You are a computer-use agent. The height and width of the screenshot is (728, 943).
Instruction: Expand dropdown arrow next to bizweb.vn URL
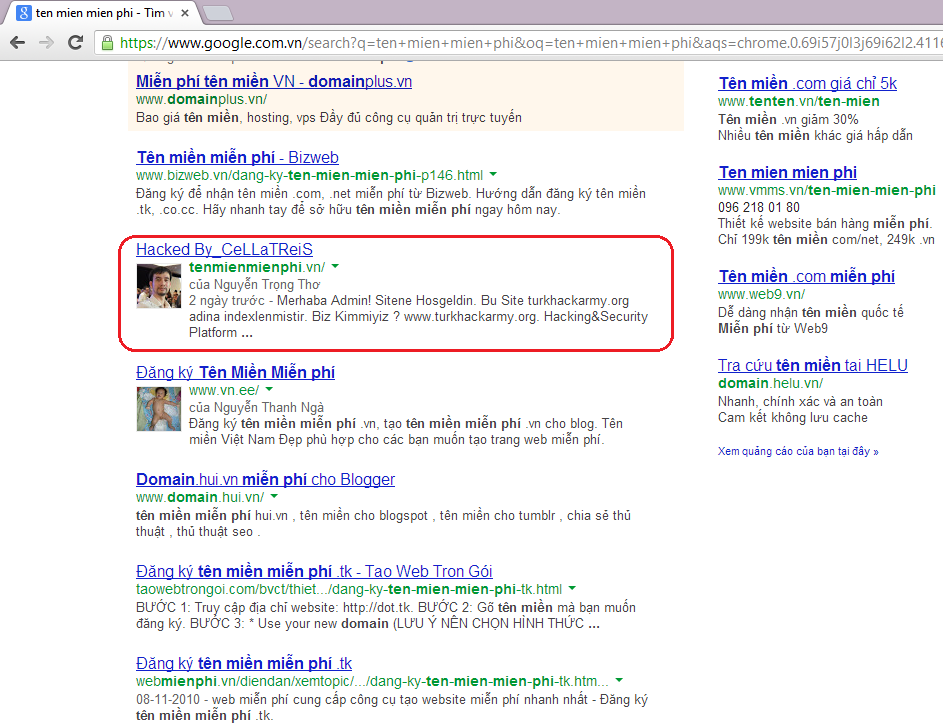pos(494,175)
